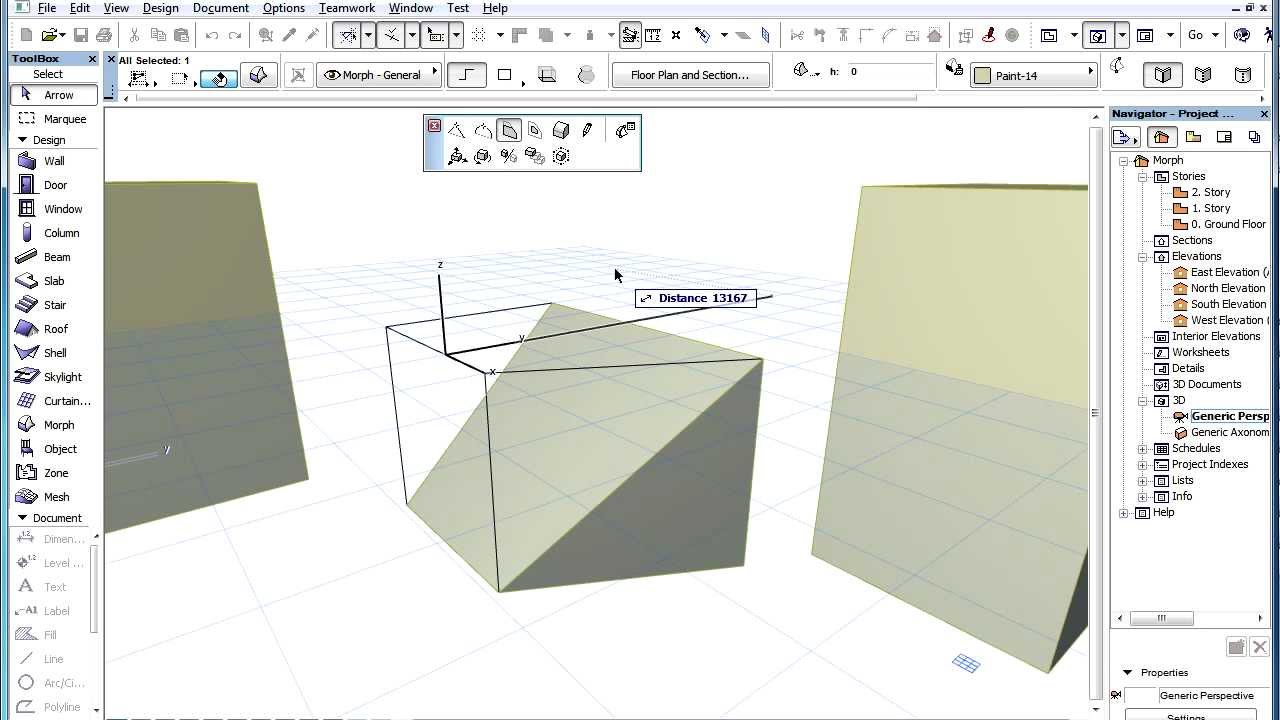The width and height of the screenshot is (1280, 720).
Task: Switch to Project Map in Navigator header
Action: click(x=1160, y=137)
